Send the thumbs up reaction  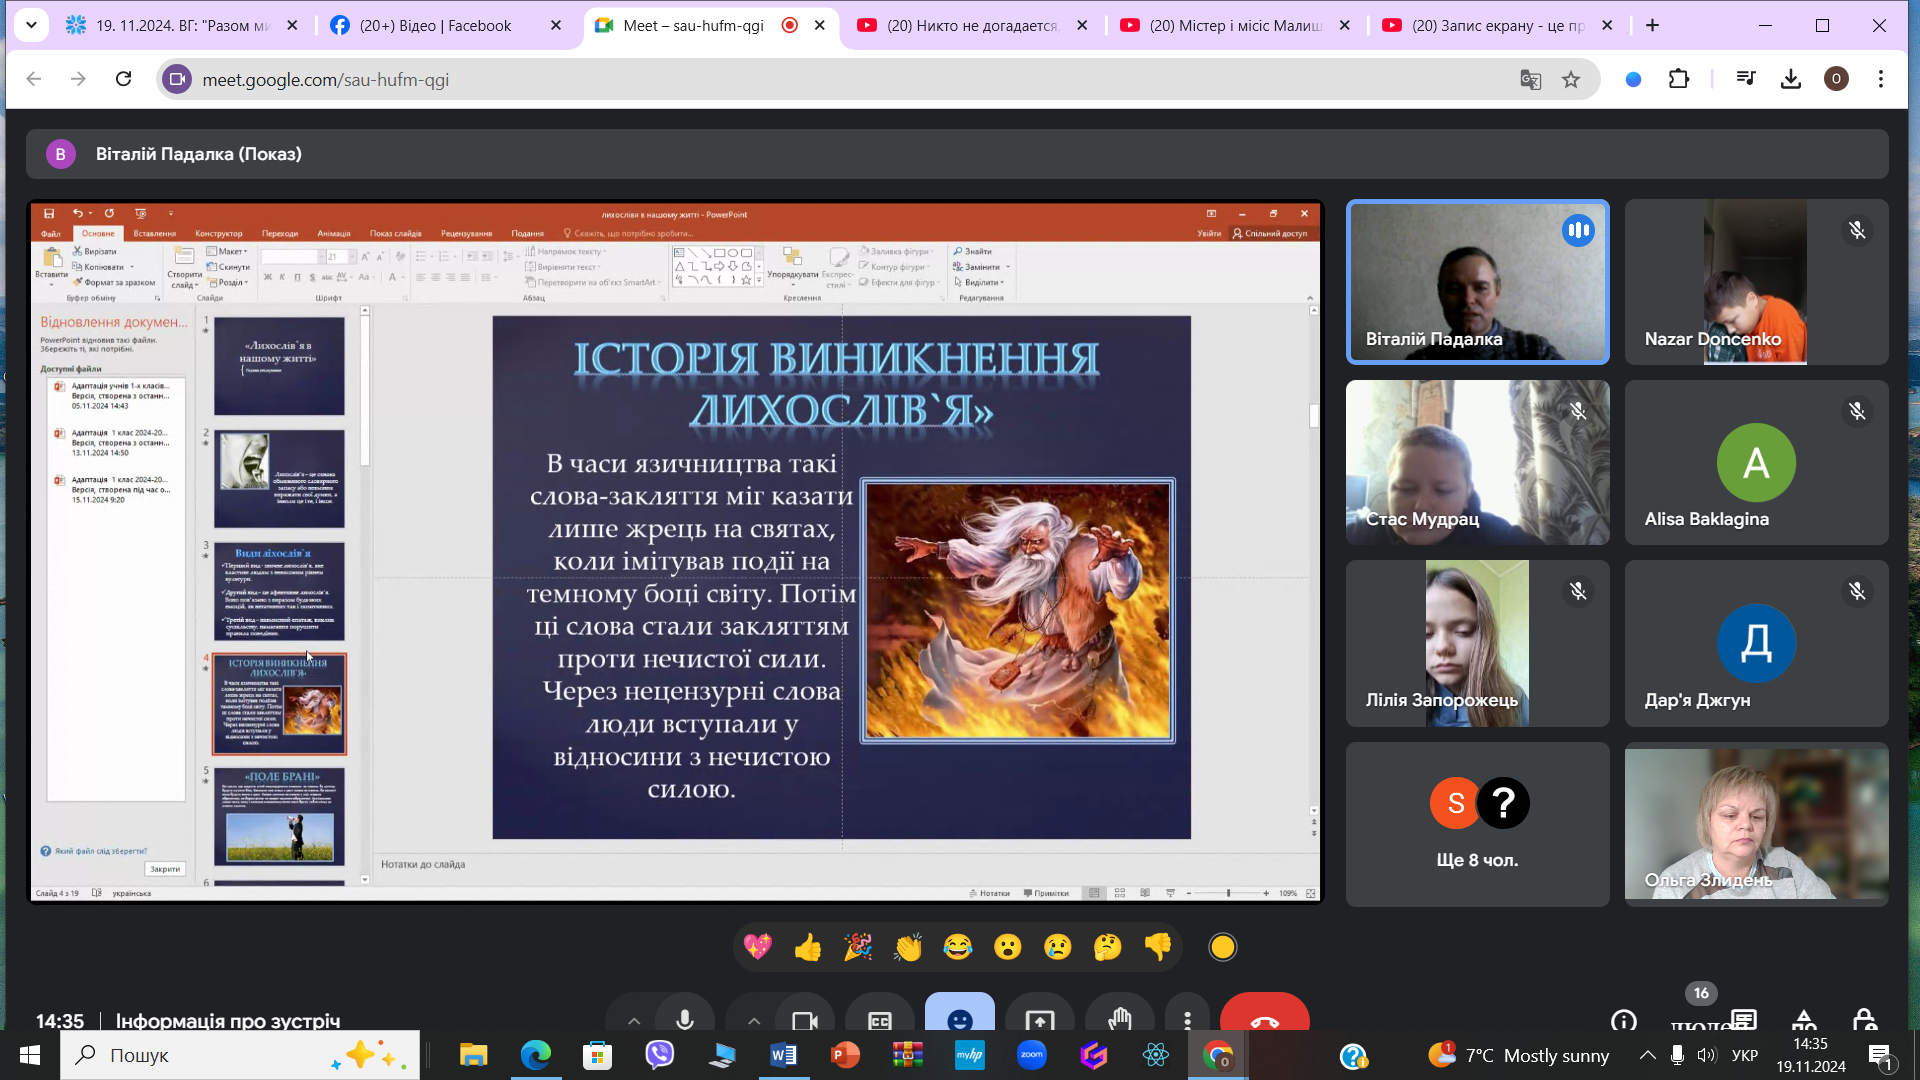coord(808,946)
